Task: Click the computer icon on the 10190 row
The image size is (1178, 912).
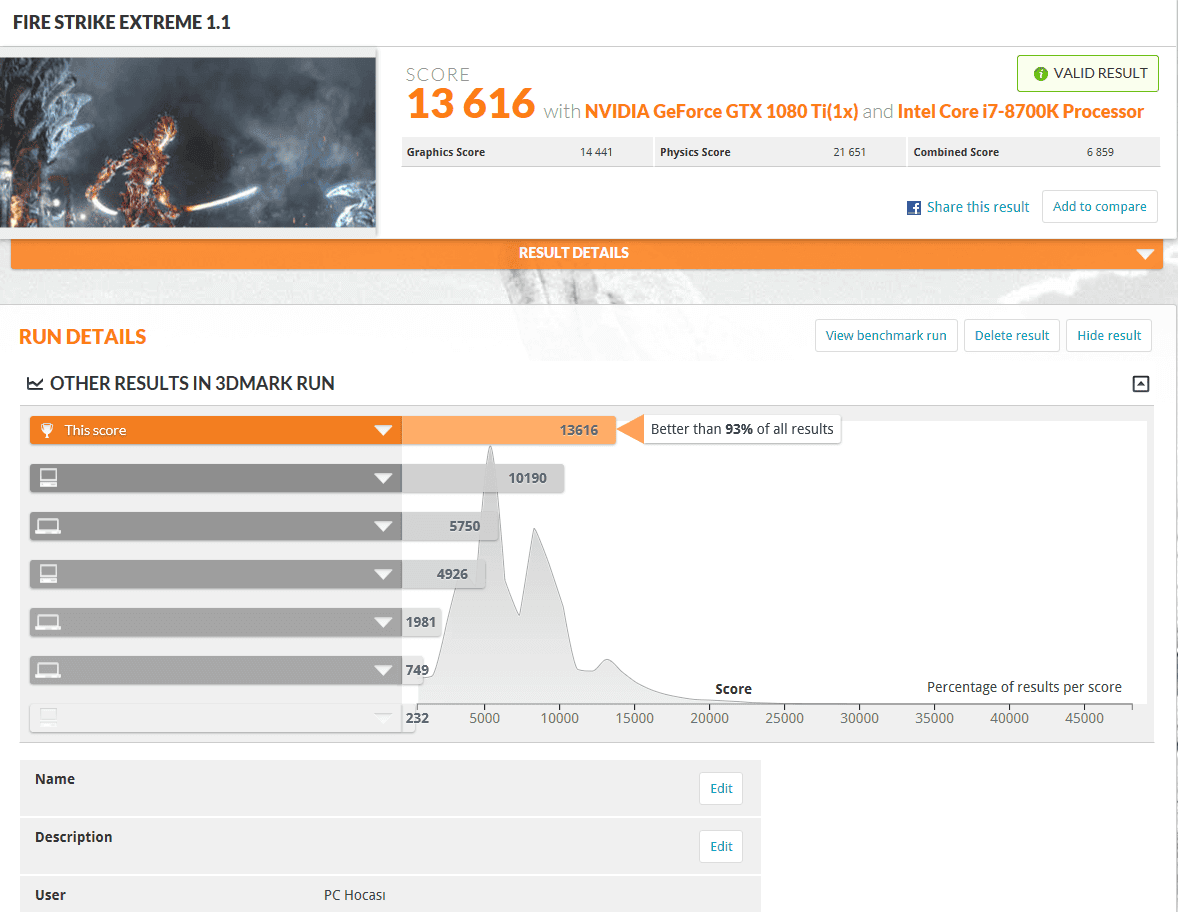Action: click(x=47, y=478)
